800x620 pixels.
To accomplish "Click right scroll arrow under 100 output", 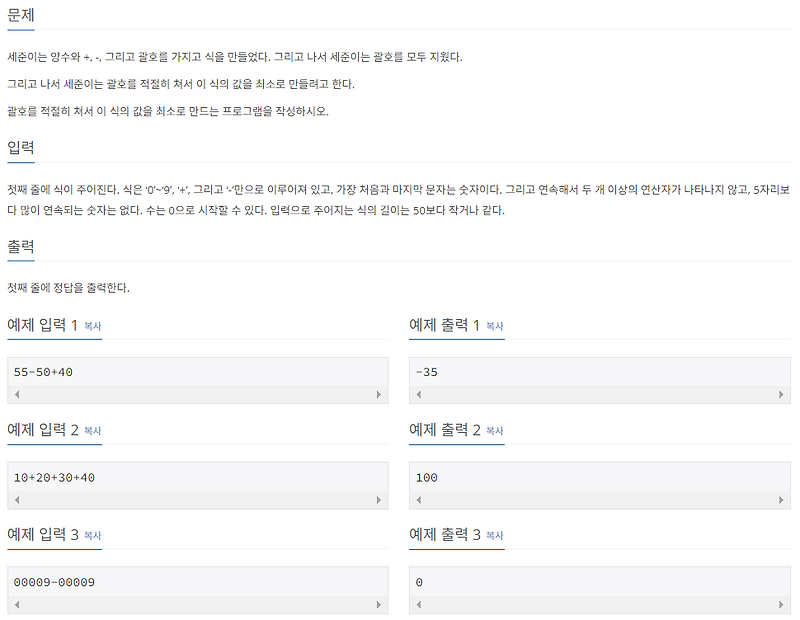I will (781, 500).
